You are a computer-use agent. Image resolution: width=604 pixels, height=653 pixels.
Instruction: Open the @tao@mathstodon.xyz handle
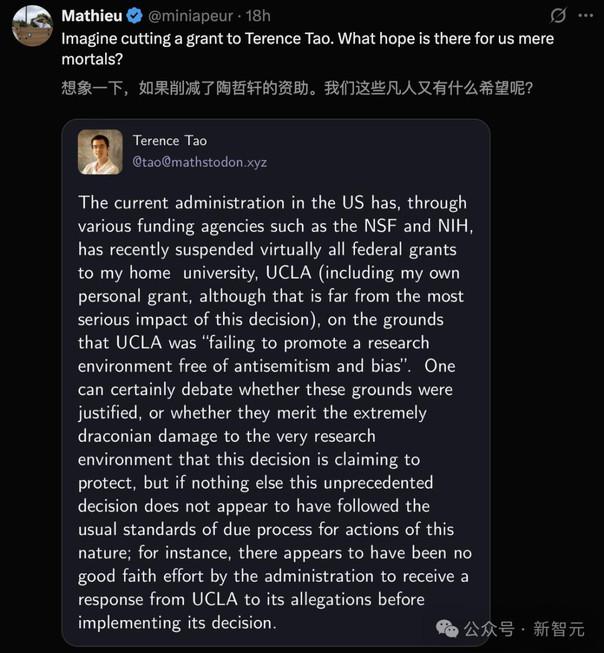pyautogui.click(x=200, y=162)
